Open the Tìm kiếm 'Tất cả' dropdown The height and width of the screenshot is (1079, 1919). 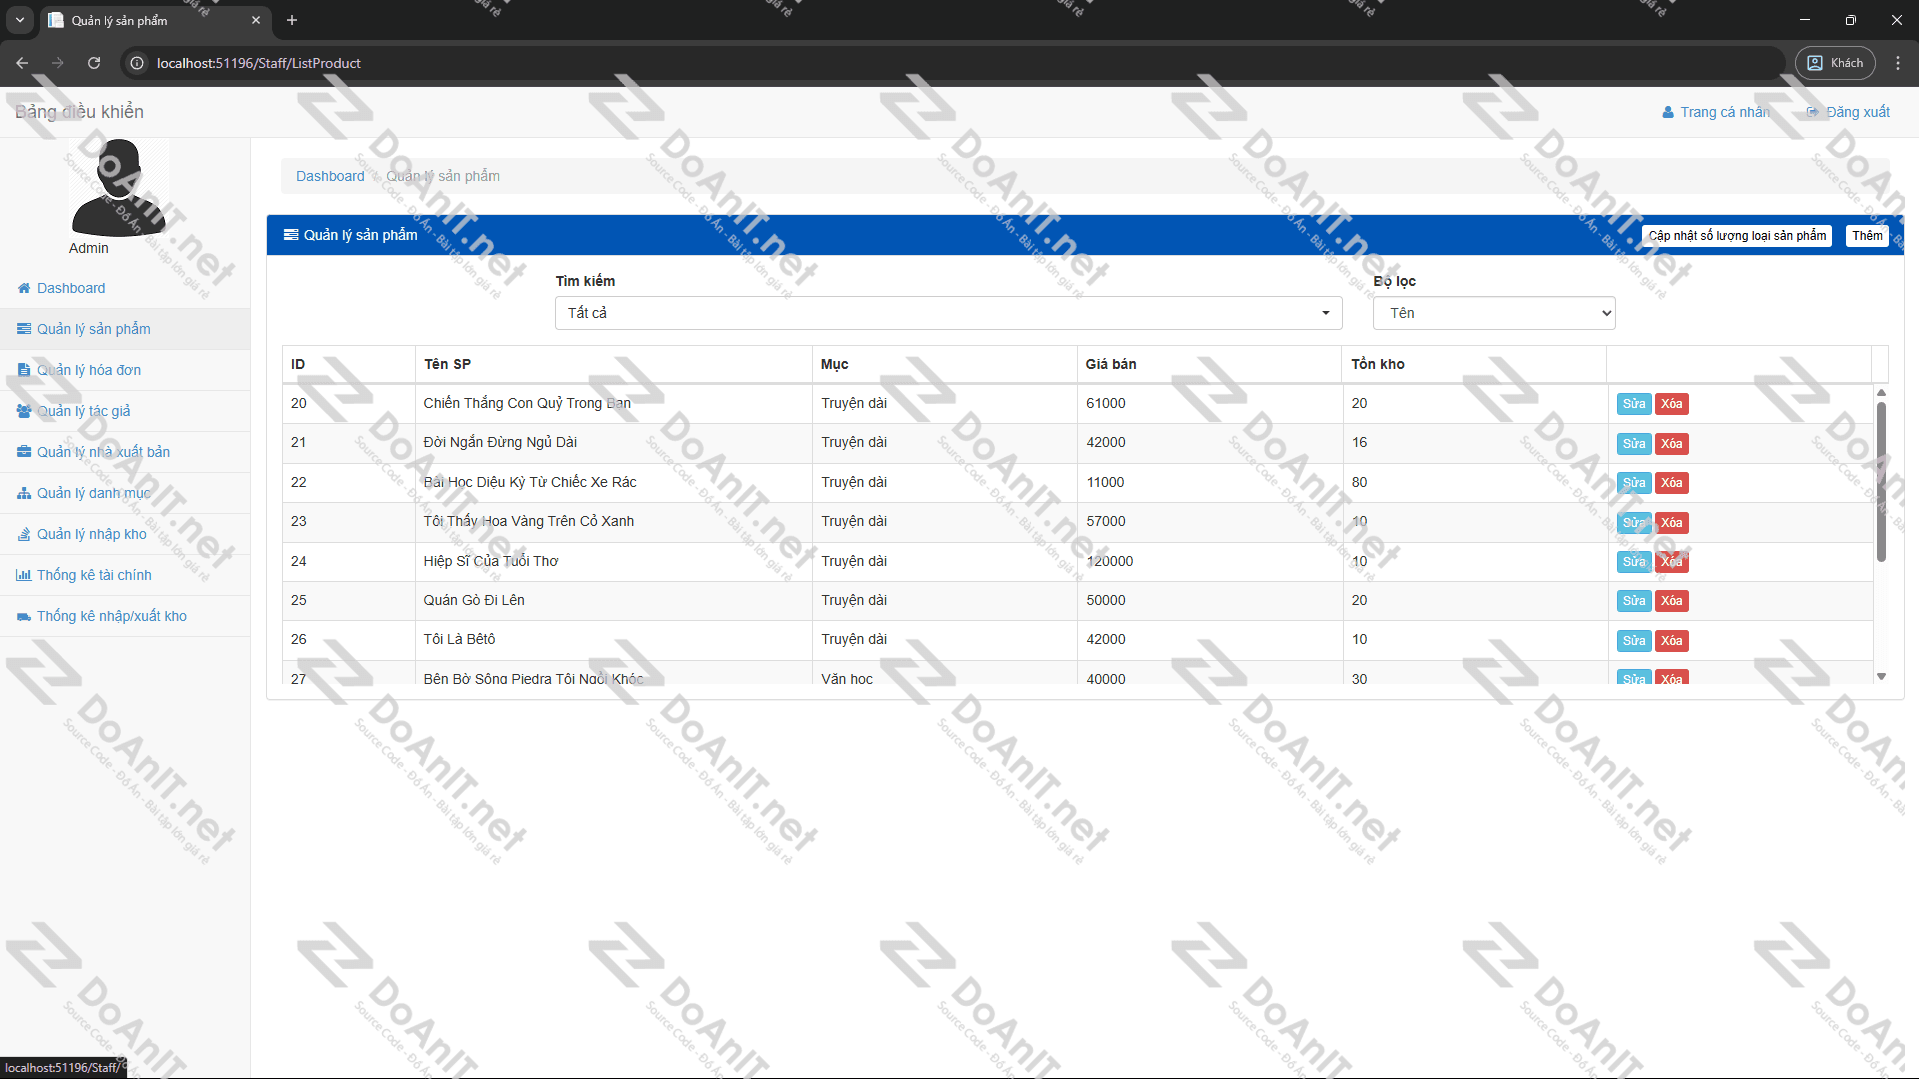pyautogui.click(x=947, y=313)
